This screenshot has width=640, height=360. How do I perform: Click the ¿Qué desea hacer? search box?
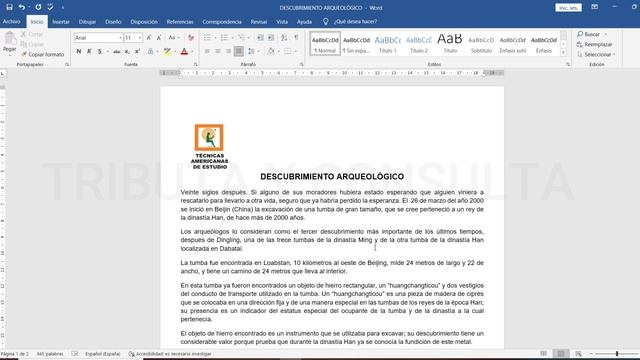click(355, 22)
